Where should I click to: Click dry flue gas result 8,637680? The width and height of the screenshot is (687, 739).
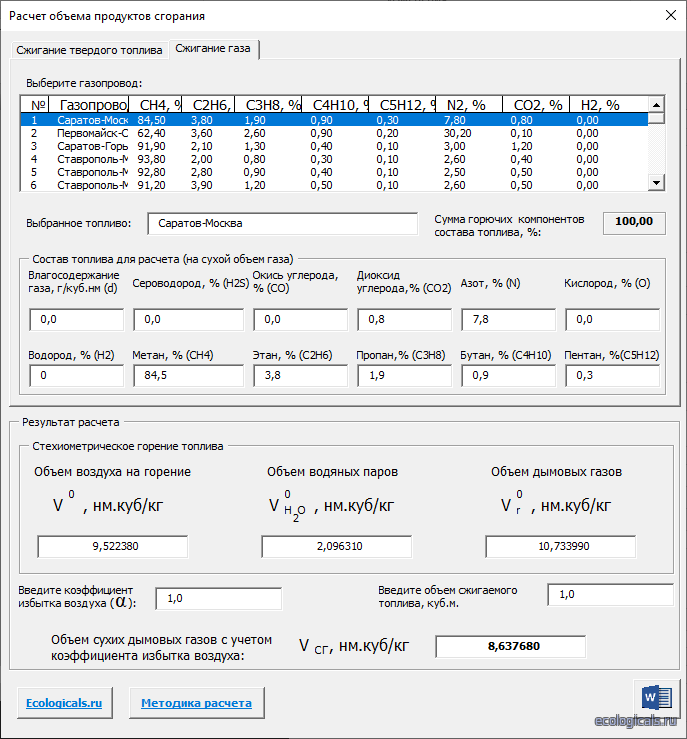tap(511, 646)
